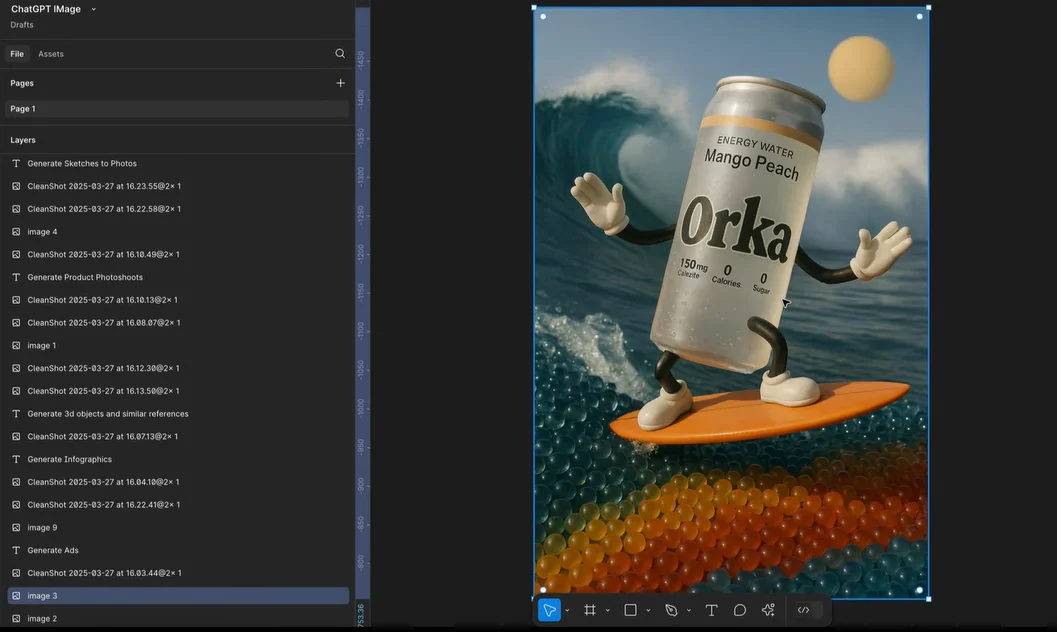Grab the bottom-right selection handle of image

click(x=929, y=598)
